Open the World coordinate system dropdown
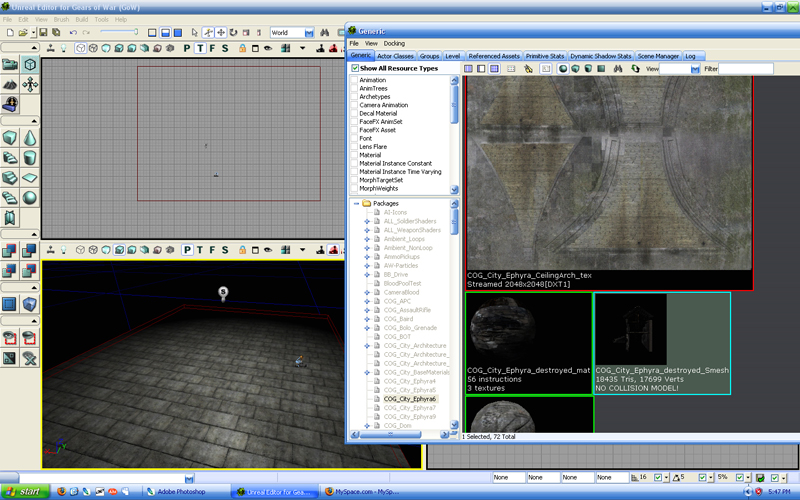This screenshot has height=500, width=800. [x=309, y=33]
